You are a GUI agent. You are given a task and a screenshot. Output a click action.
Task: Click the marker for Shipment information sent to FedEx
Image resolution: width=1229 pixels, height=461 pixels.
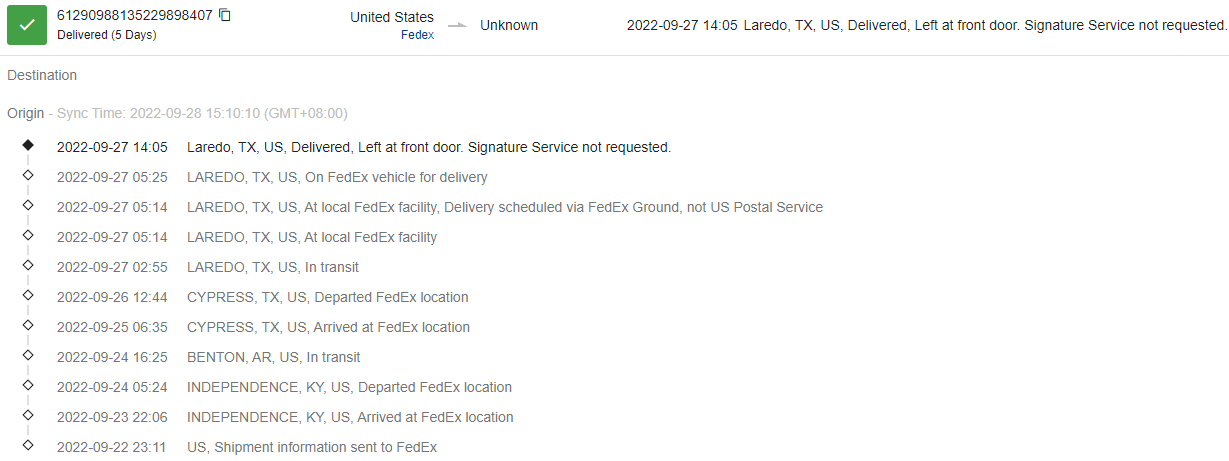pos(28,445)
